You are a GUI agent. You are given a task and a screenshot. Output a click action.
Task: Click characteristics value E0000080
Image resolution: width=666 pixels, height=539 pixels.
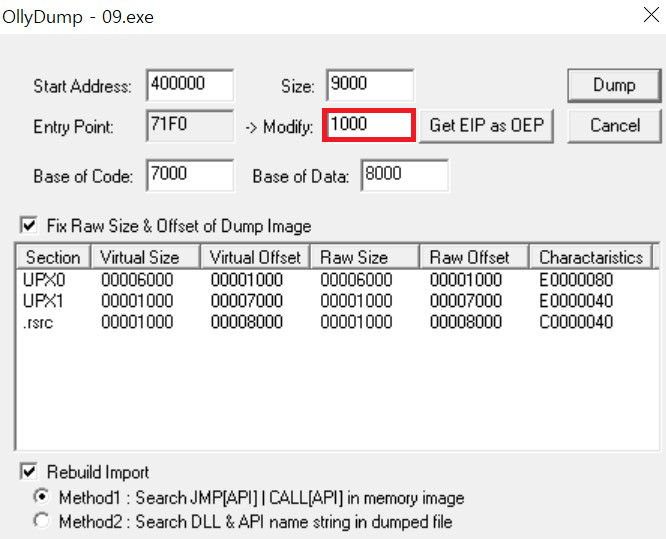(576, 280)
